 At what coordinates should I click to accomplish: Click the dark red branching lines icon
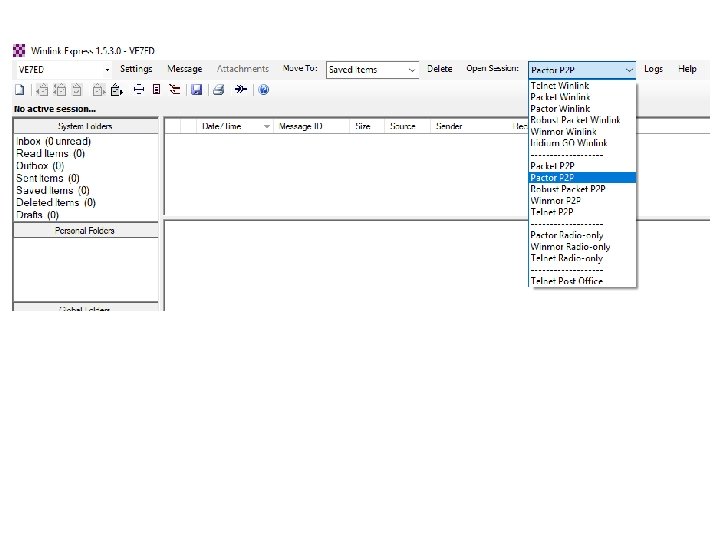tap(174, 90)
